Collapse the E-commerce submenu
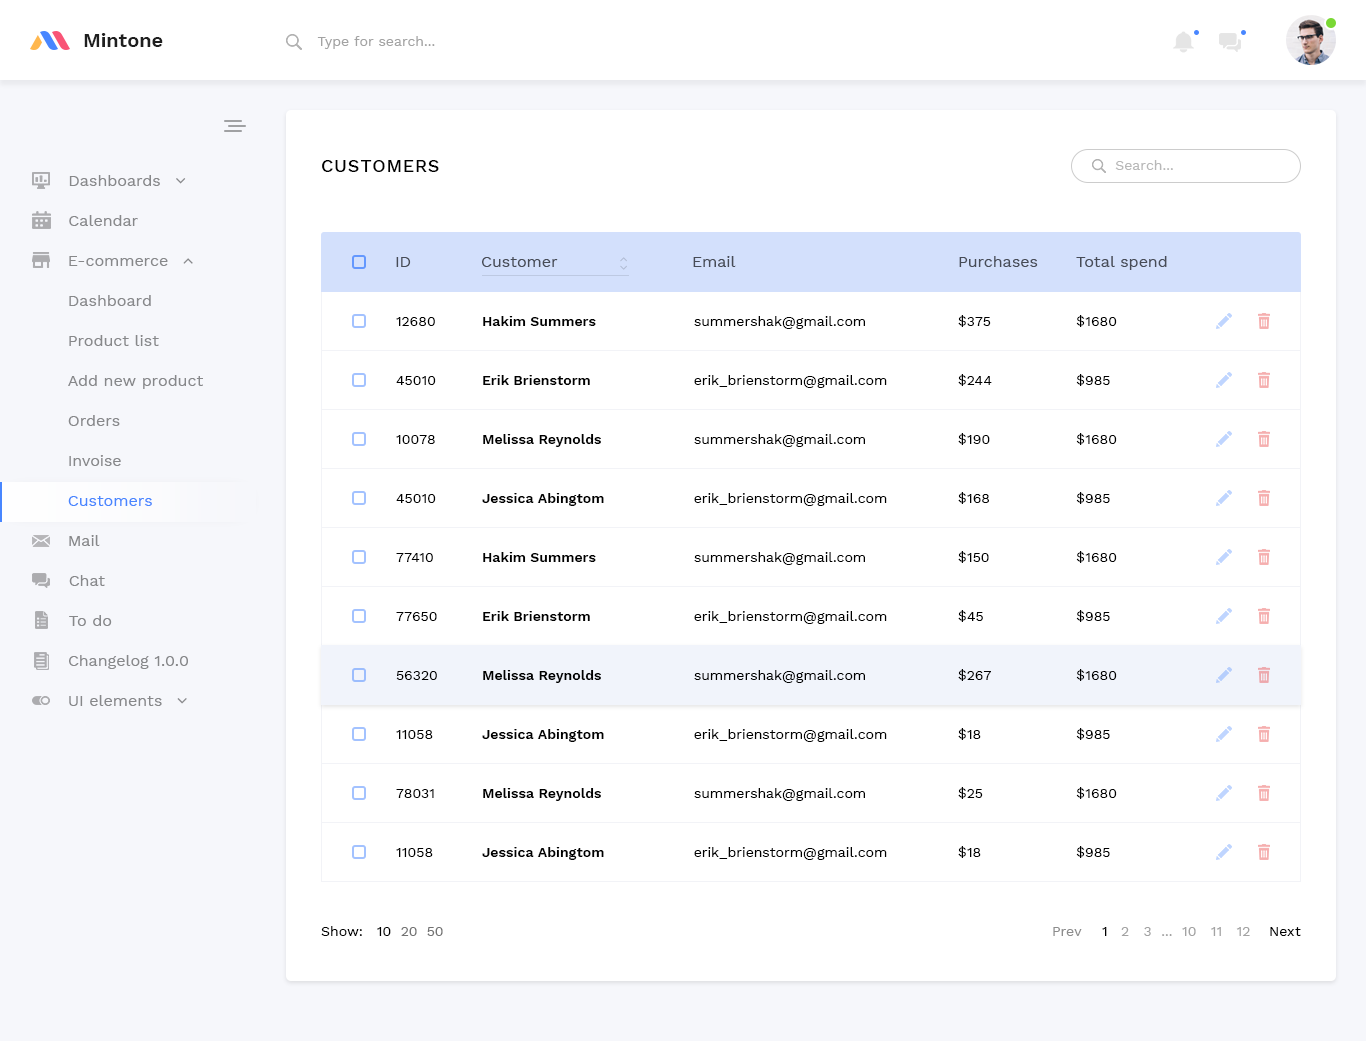The height and width of the screenshot is (1041, 1366). coord(188,261)
